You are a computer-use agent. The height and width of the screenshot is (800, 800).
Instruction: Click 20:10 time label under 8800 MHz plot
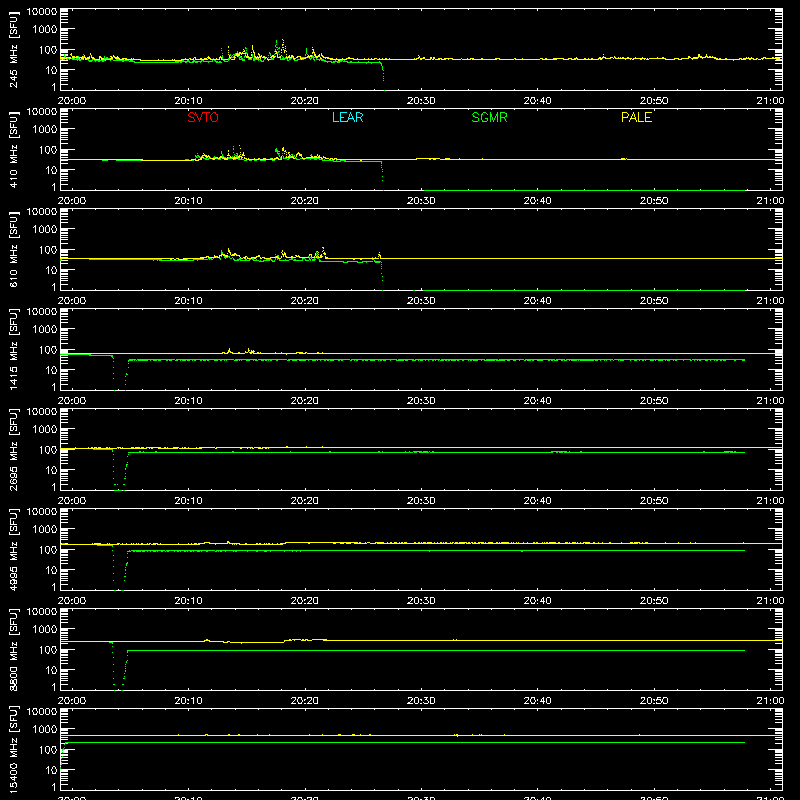pyautogui.click(x=188, y=701)
